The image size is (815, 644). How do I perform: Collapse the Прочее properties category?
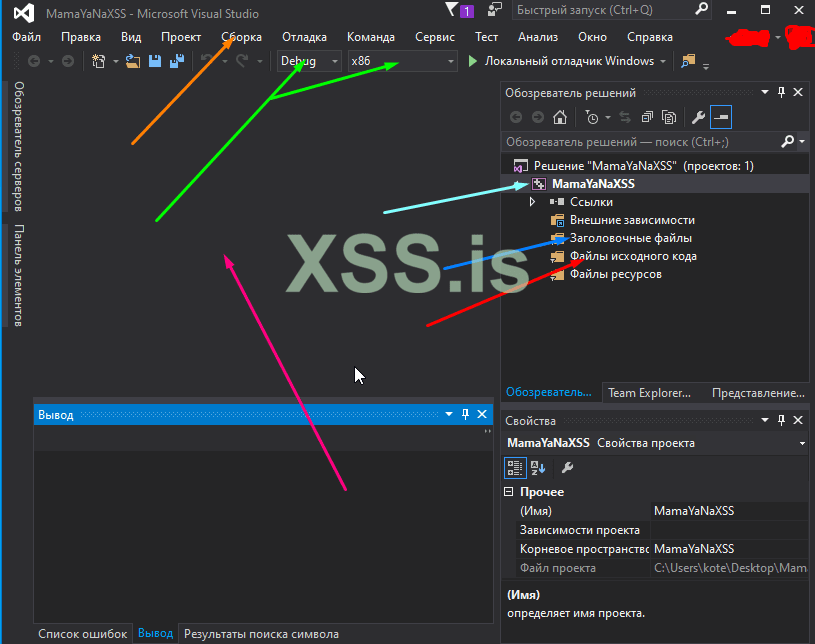pos(509,492)
